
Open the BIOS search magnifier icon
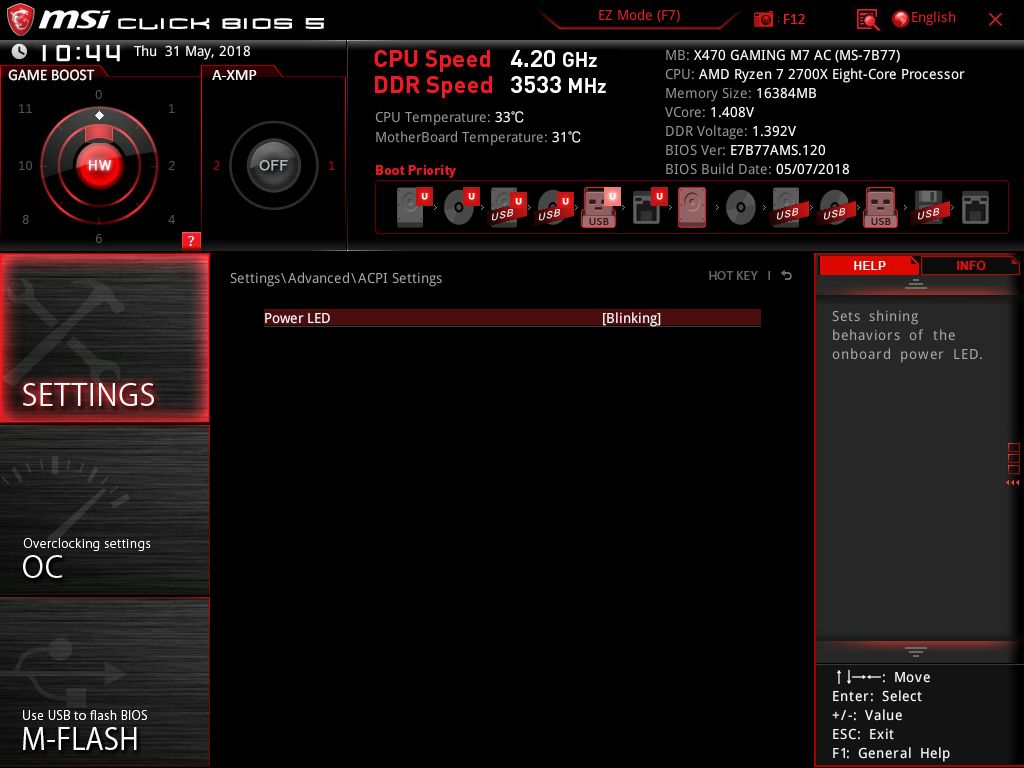coord(867,20)
